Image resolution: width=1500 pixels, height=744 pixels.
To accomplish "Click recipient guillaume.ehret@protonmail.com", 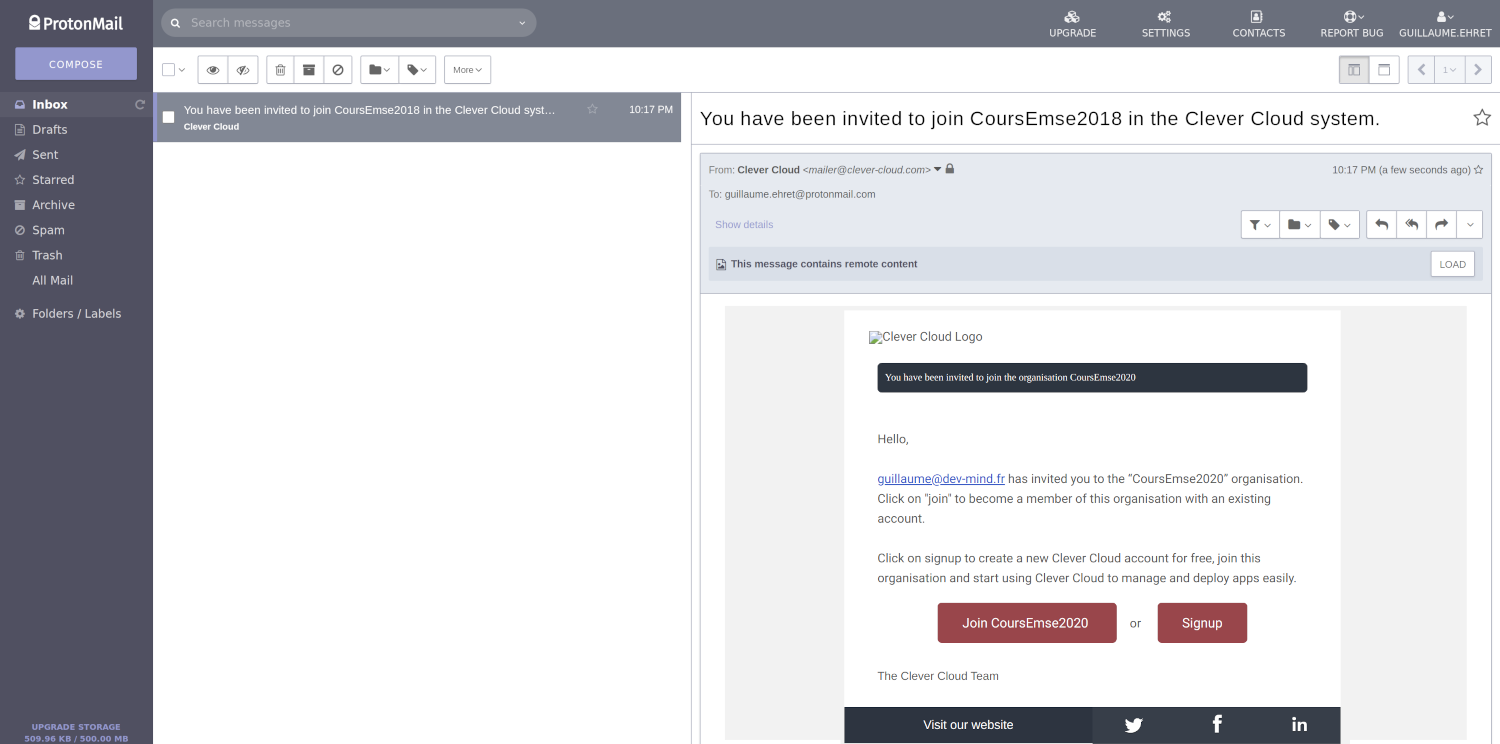I will pos(800,194).
